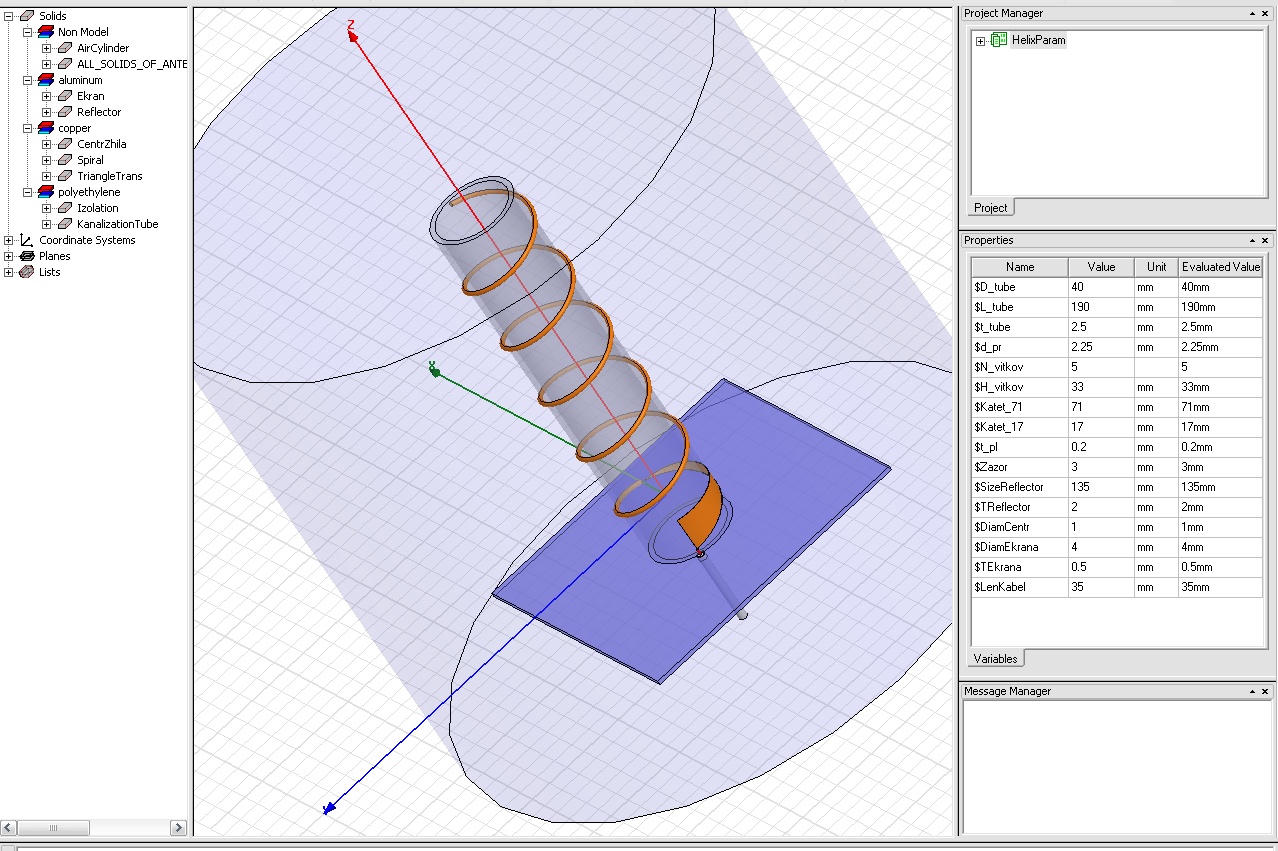Viewport: 1278px width, 851px height.
Task: Expand the Reflector object node
Action: 46,112
